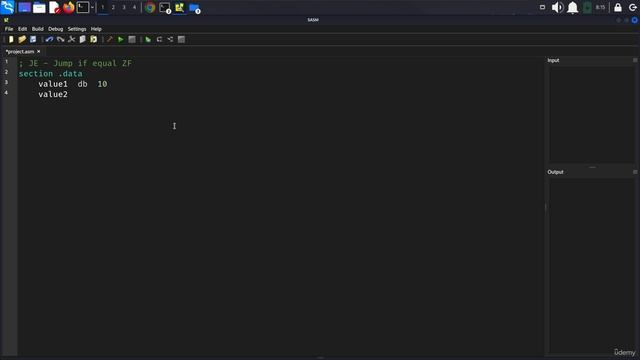Viewport: 640px width, 360px height.
Task: Open the Settings menu
Action: coord(77,29)
